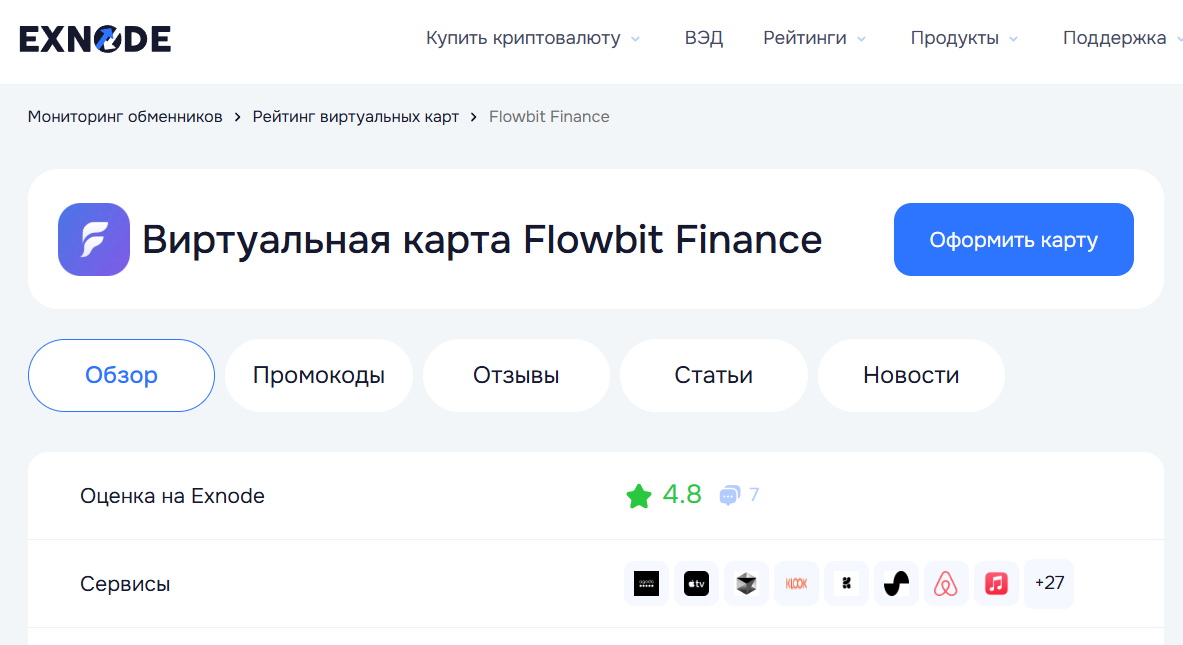Select the Agoda service icon
Viewport: 1183px width, 645px height.
[x=646, y=583]
